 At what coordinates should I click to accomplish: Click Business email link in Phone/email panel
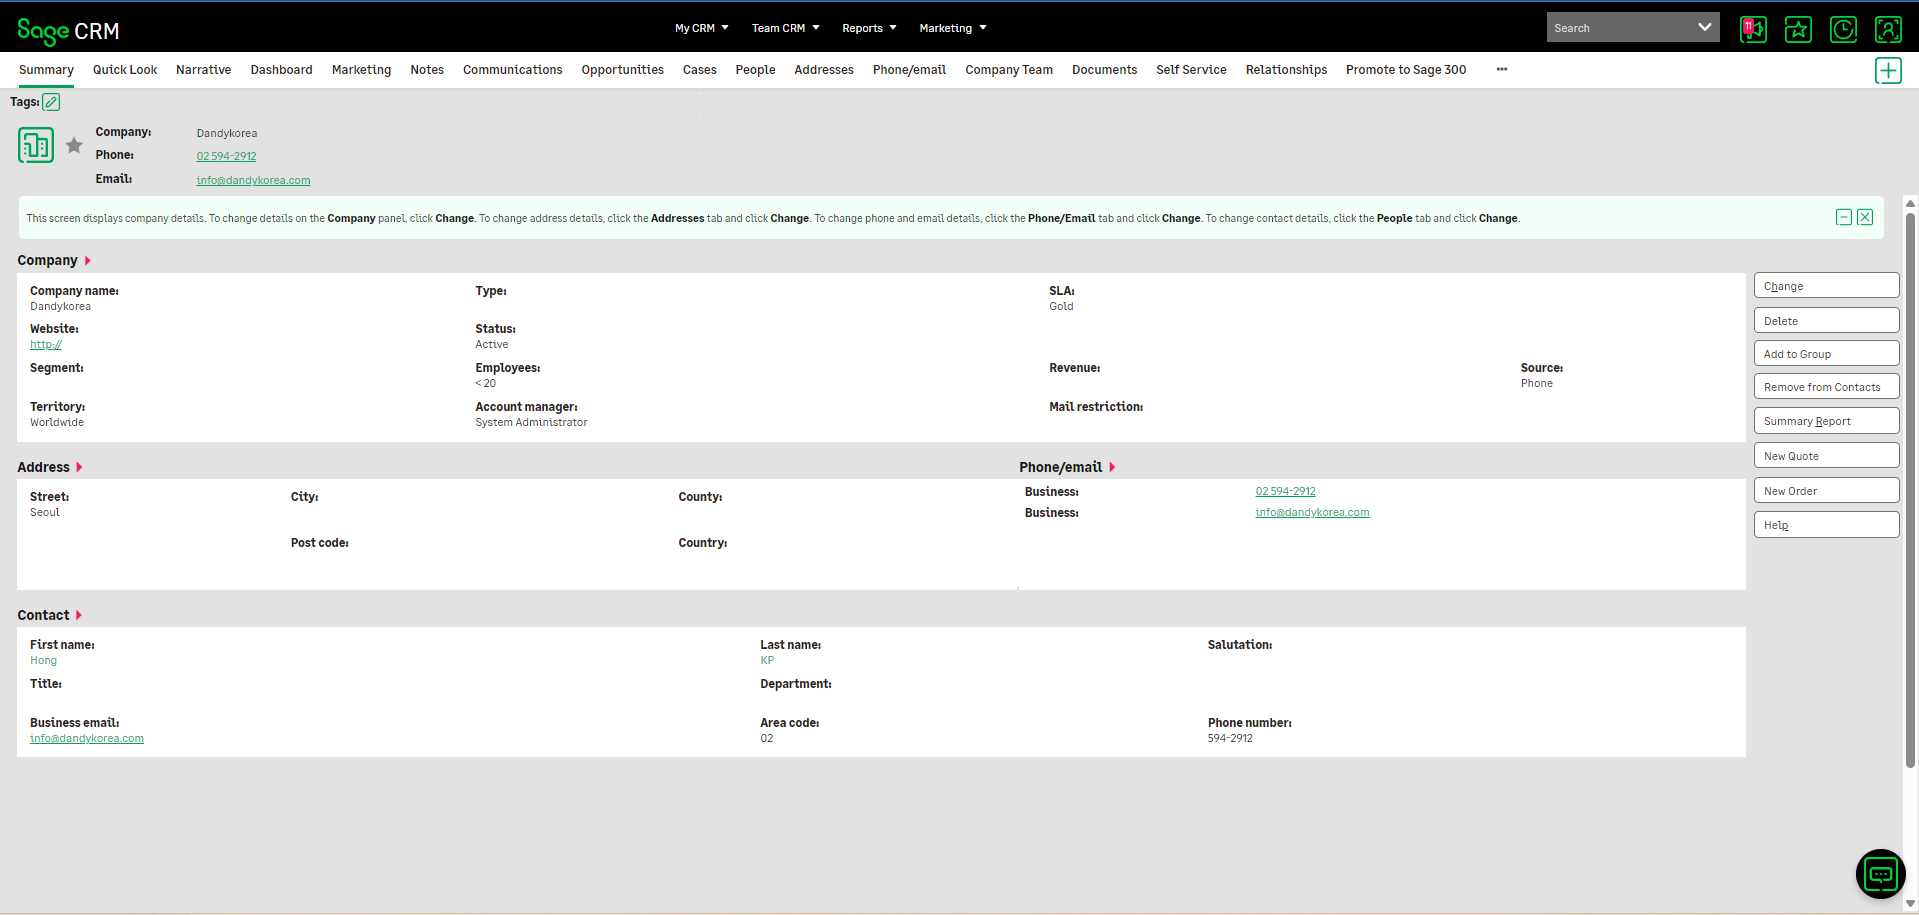1312,512
